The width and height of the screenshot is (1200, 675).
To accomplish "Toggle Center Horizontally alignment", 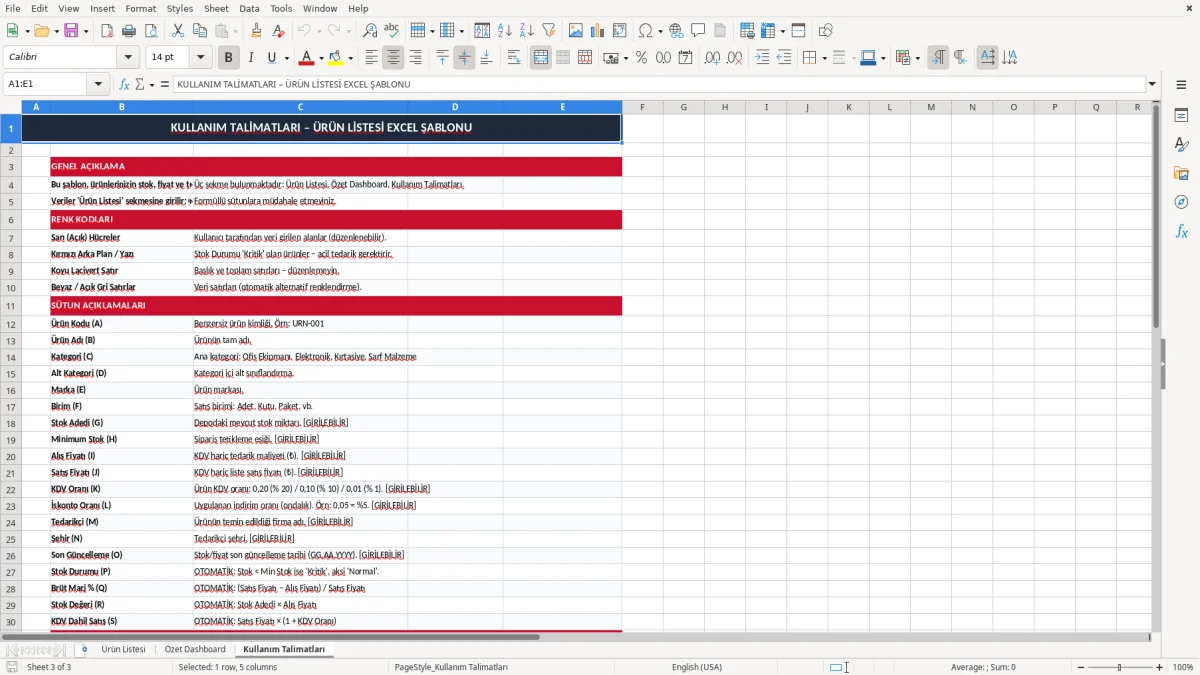I will (394, 58).
